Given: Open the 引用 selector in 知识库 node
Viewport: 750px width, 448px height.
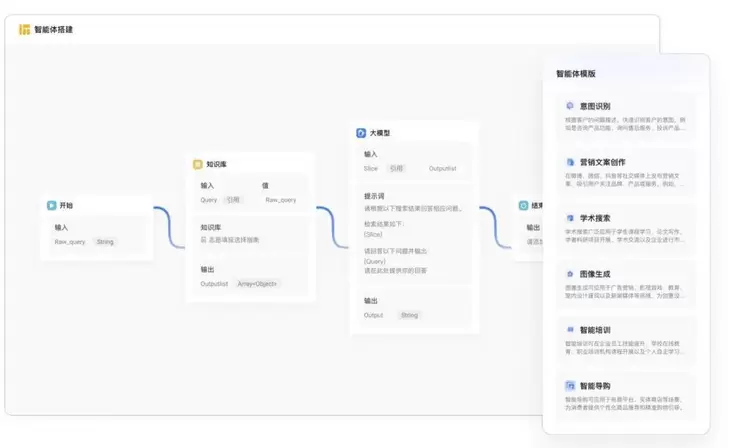Looking at the screenshot, I should click(233, 200).
